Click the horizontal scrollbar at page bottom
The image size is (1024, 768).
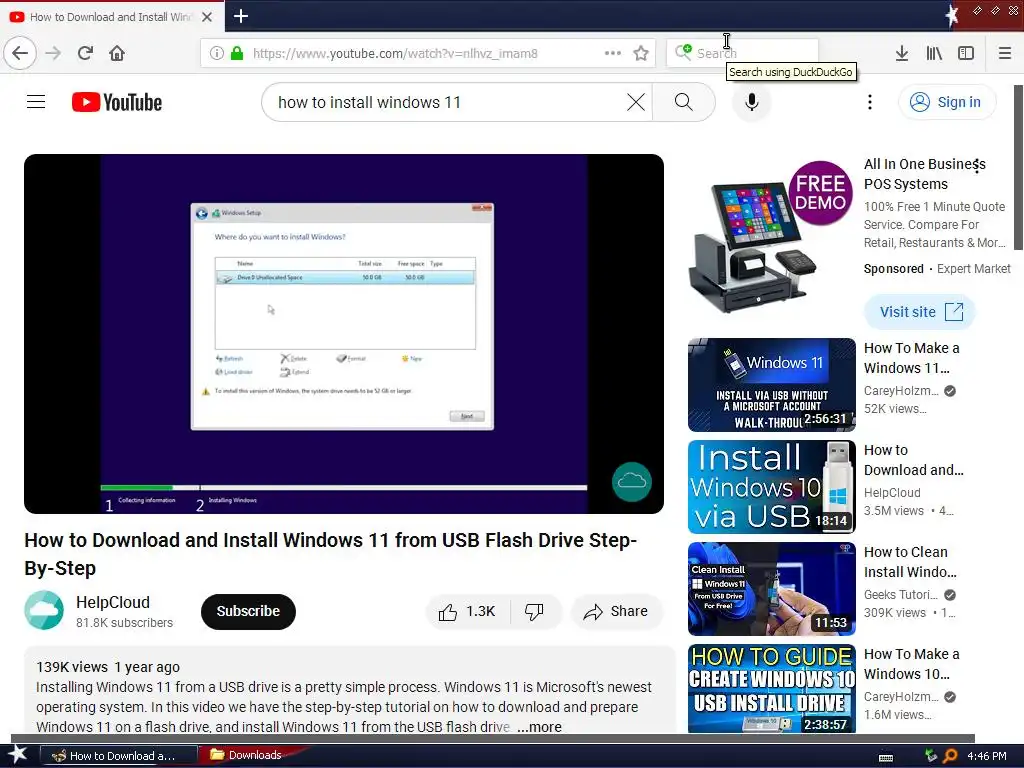[x=492, y=739]
